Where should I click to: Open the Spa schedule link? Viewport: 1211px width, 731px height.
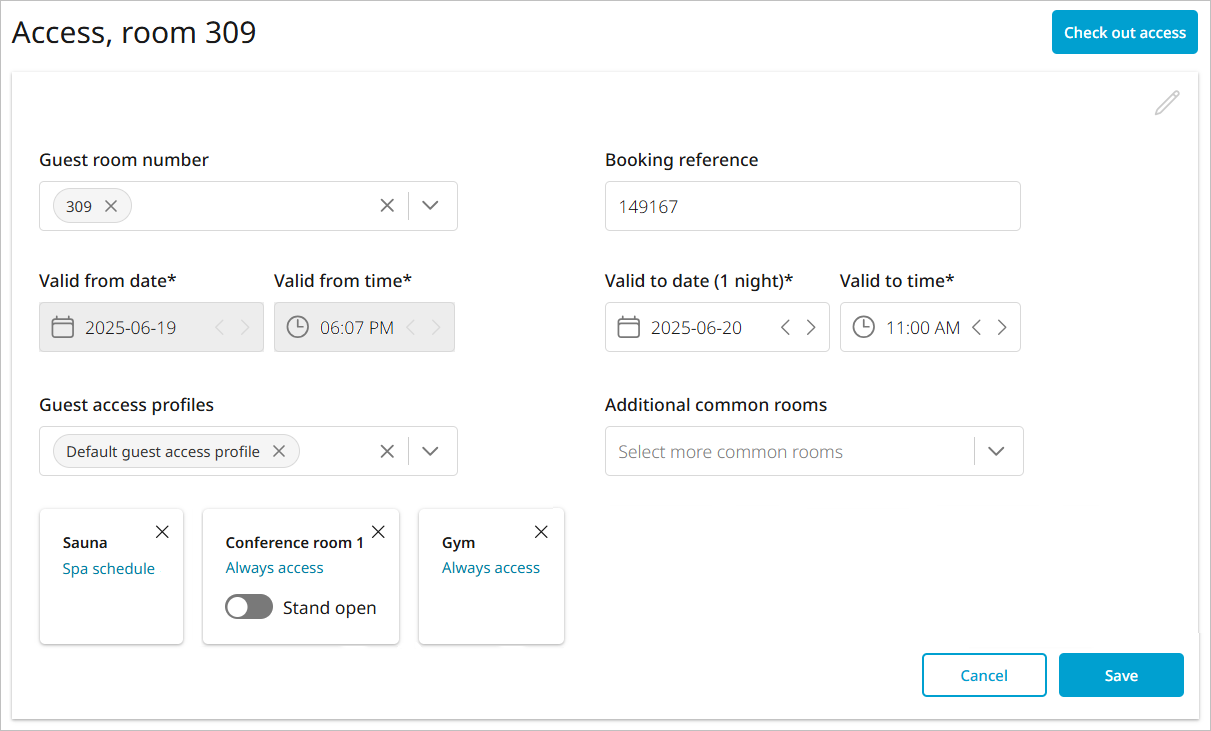click(x=108, y=568)
